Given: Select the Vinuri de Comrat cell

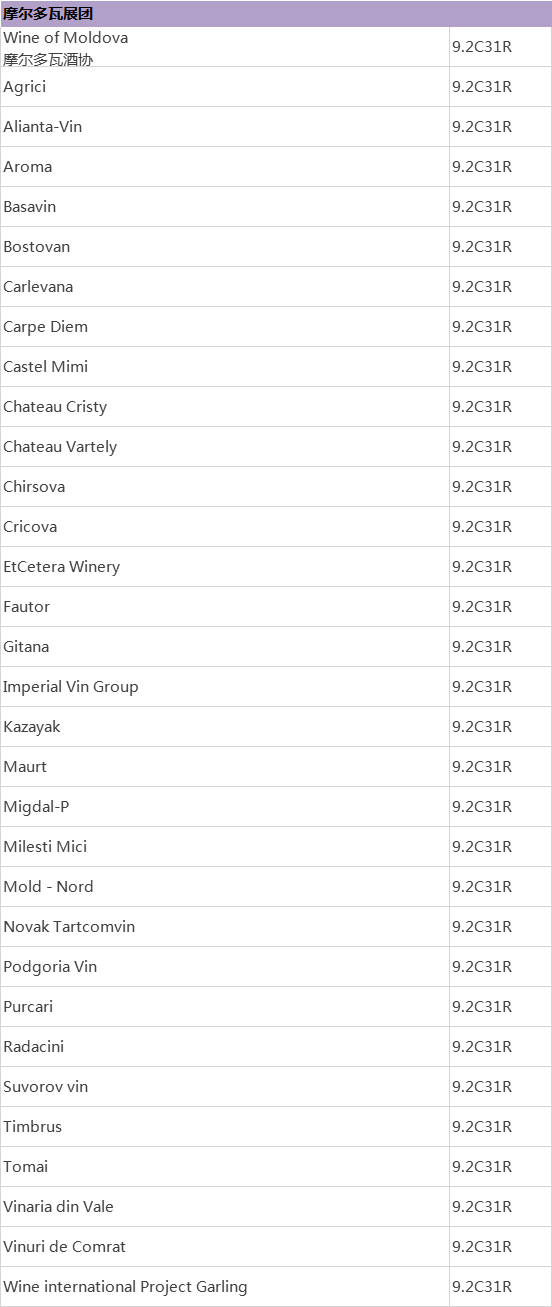Looking at the screenshot, I should (x=225, y=1247).
